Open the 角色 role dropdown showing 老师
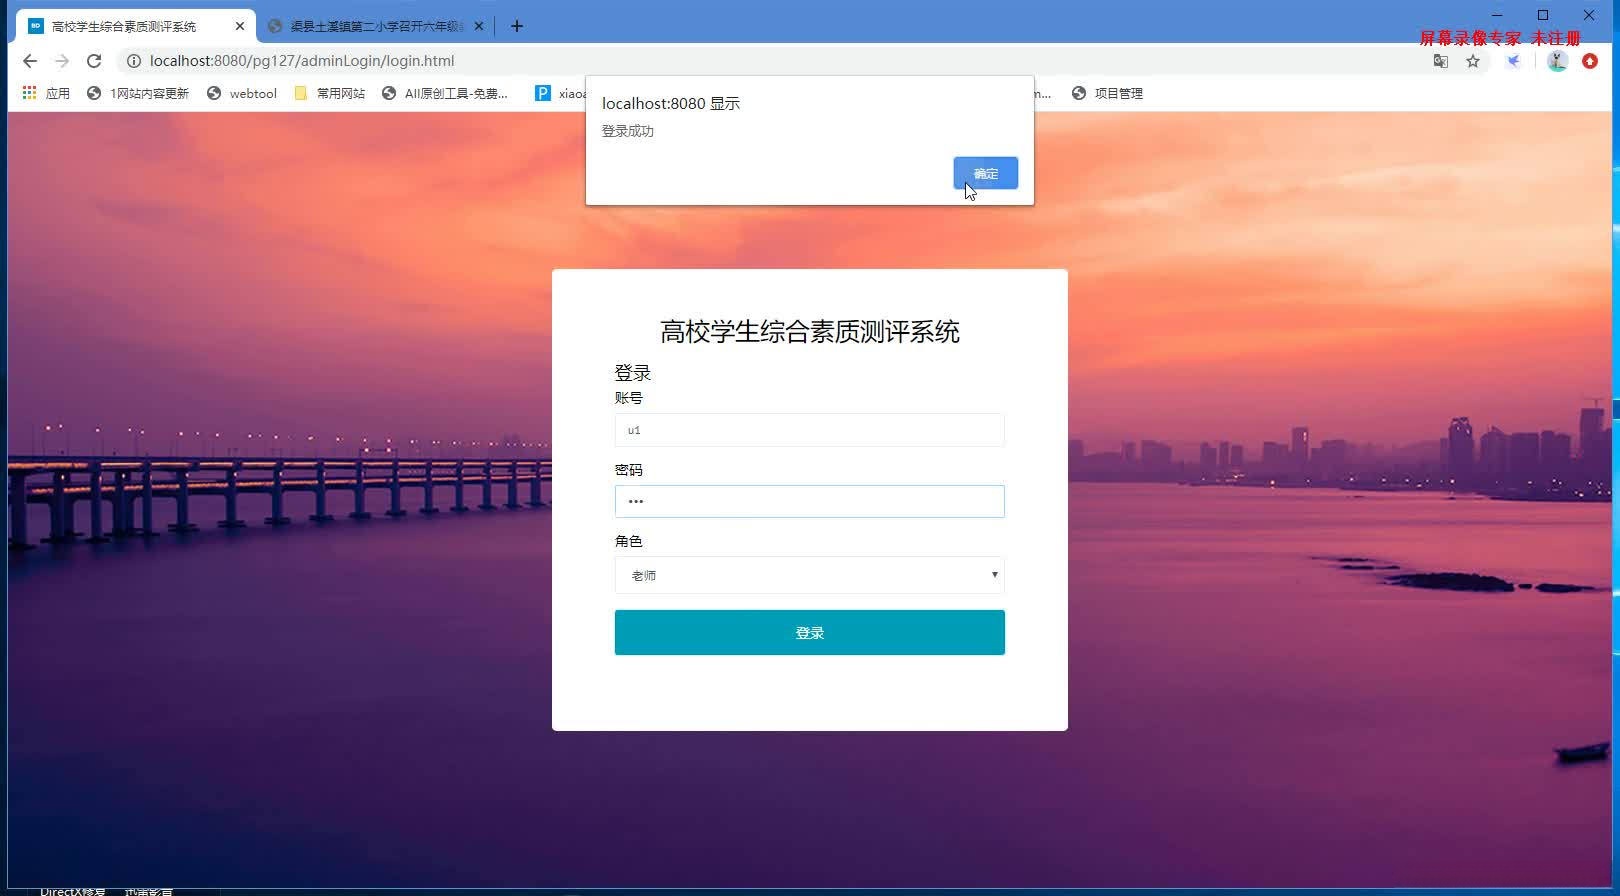 pos(809,575)
